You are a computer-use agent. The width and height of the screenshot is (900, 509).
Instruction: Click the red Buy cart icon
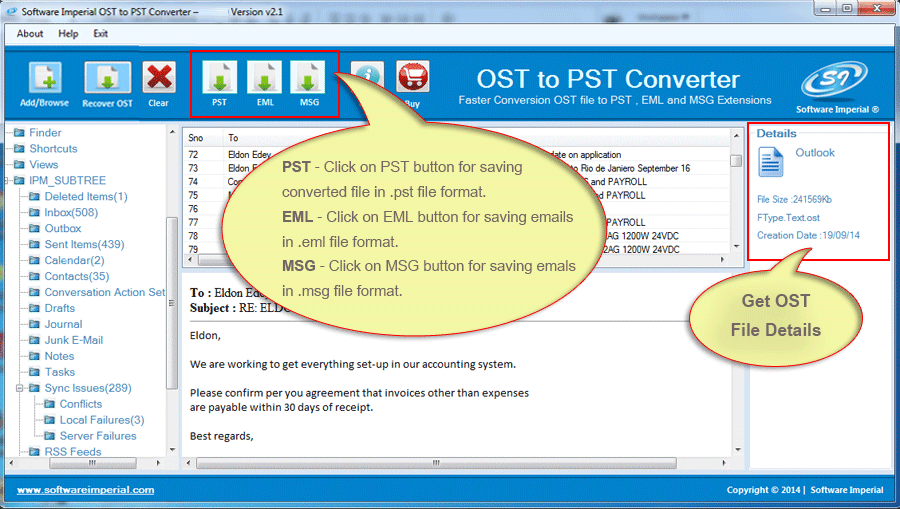tap(413, 76)
